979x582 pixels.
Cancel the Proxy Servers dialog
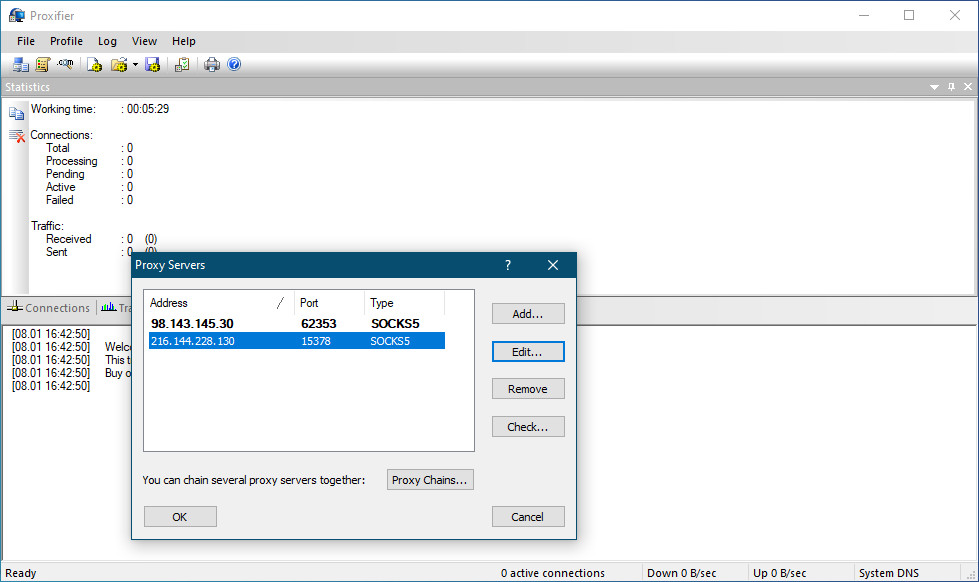[x=528, y=516]
